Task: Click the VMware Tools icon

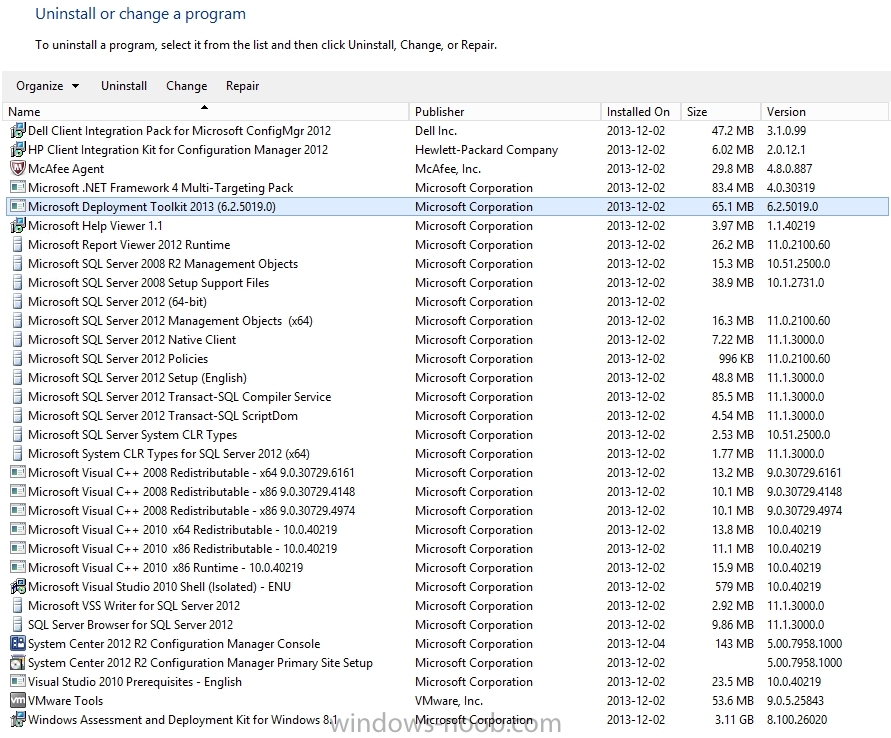Action: [18, 701]
